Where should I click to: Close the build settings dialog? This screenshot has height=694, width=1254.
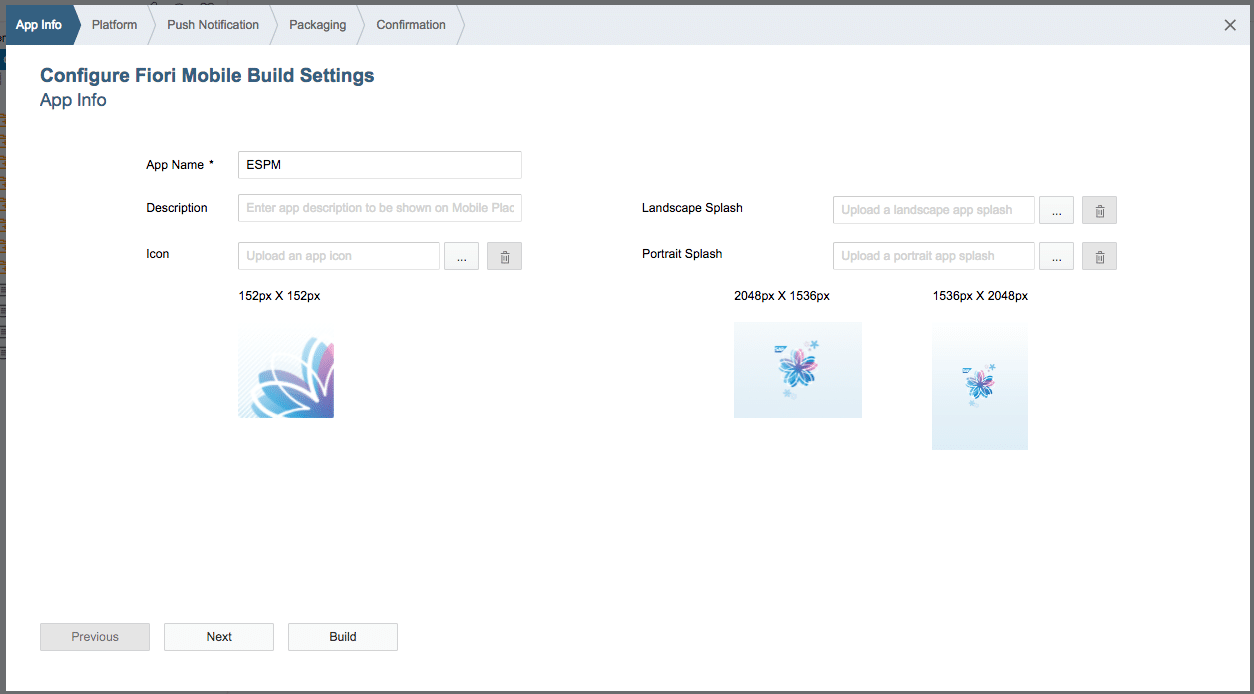tap(1230, 25)
